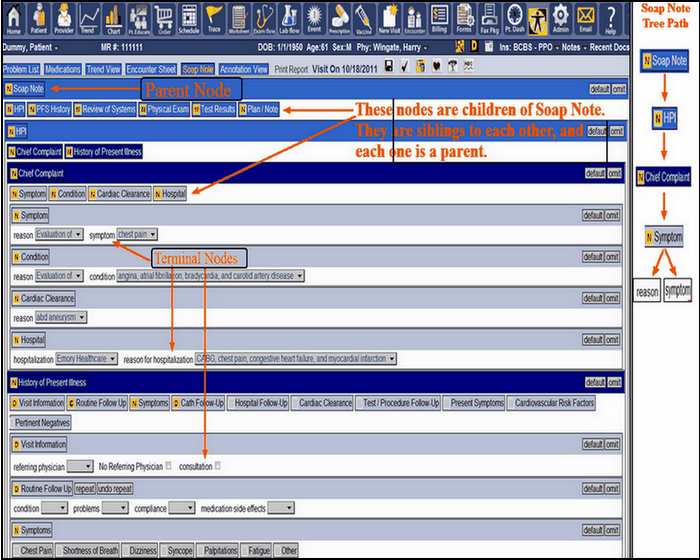Click the undo repeat button
The width and height of the screenshot is (700, 560).
(x=115, y=489)
